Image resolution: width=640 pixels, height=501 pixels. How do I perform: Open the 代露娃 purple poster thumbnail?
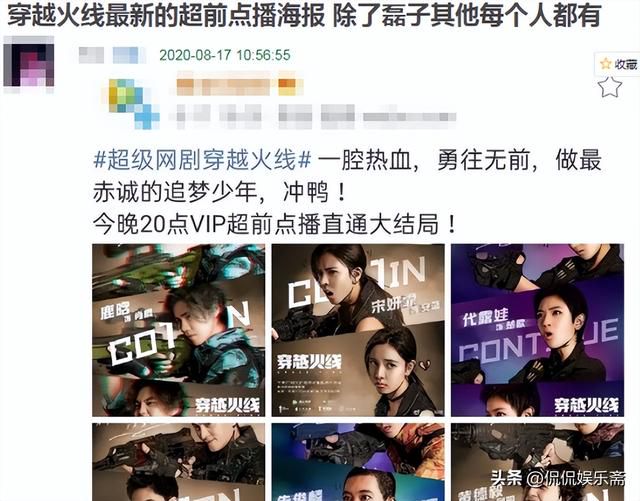[537, 330]
